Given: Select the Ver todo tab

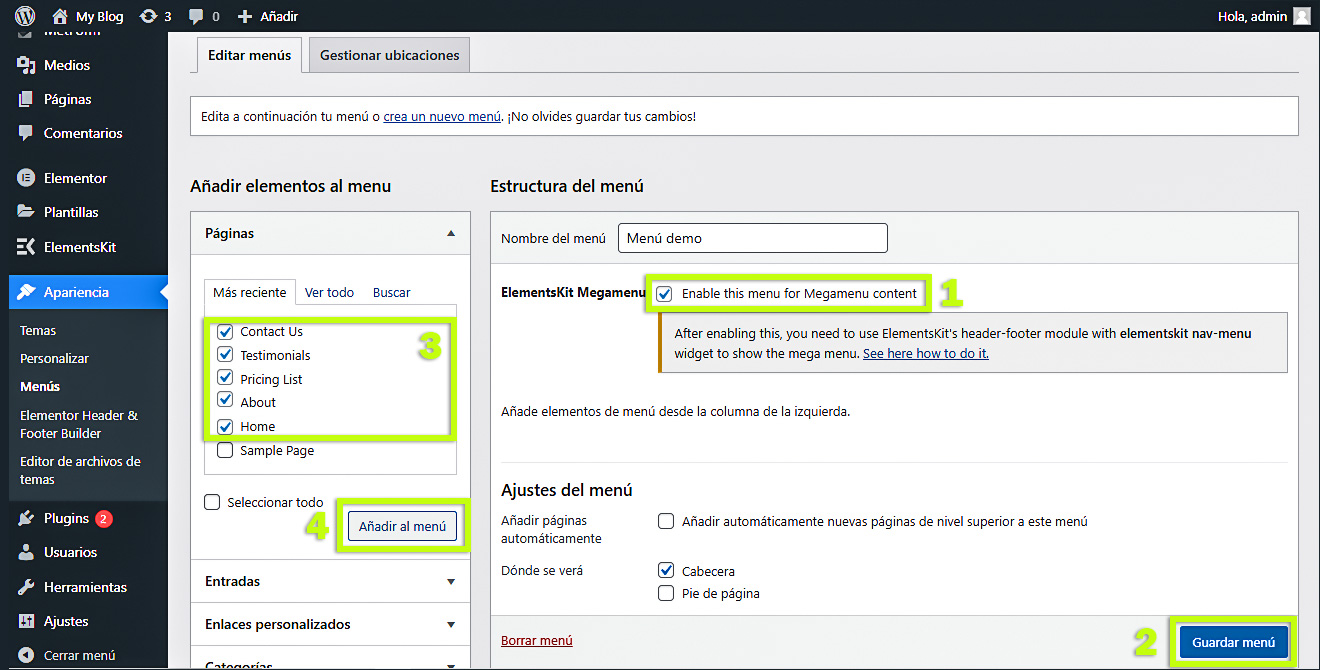Looking at the screenshot, I should [329, 292].
